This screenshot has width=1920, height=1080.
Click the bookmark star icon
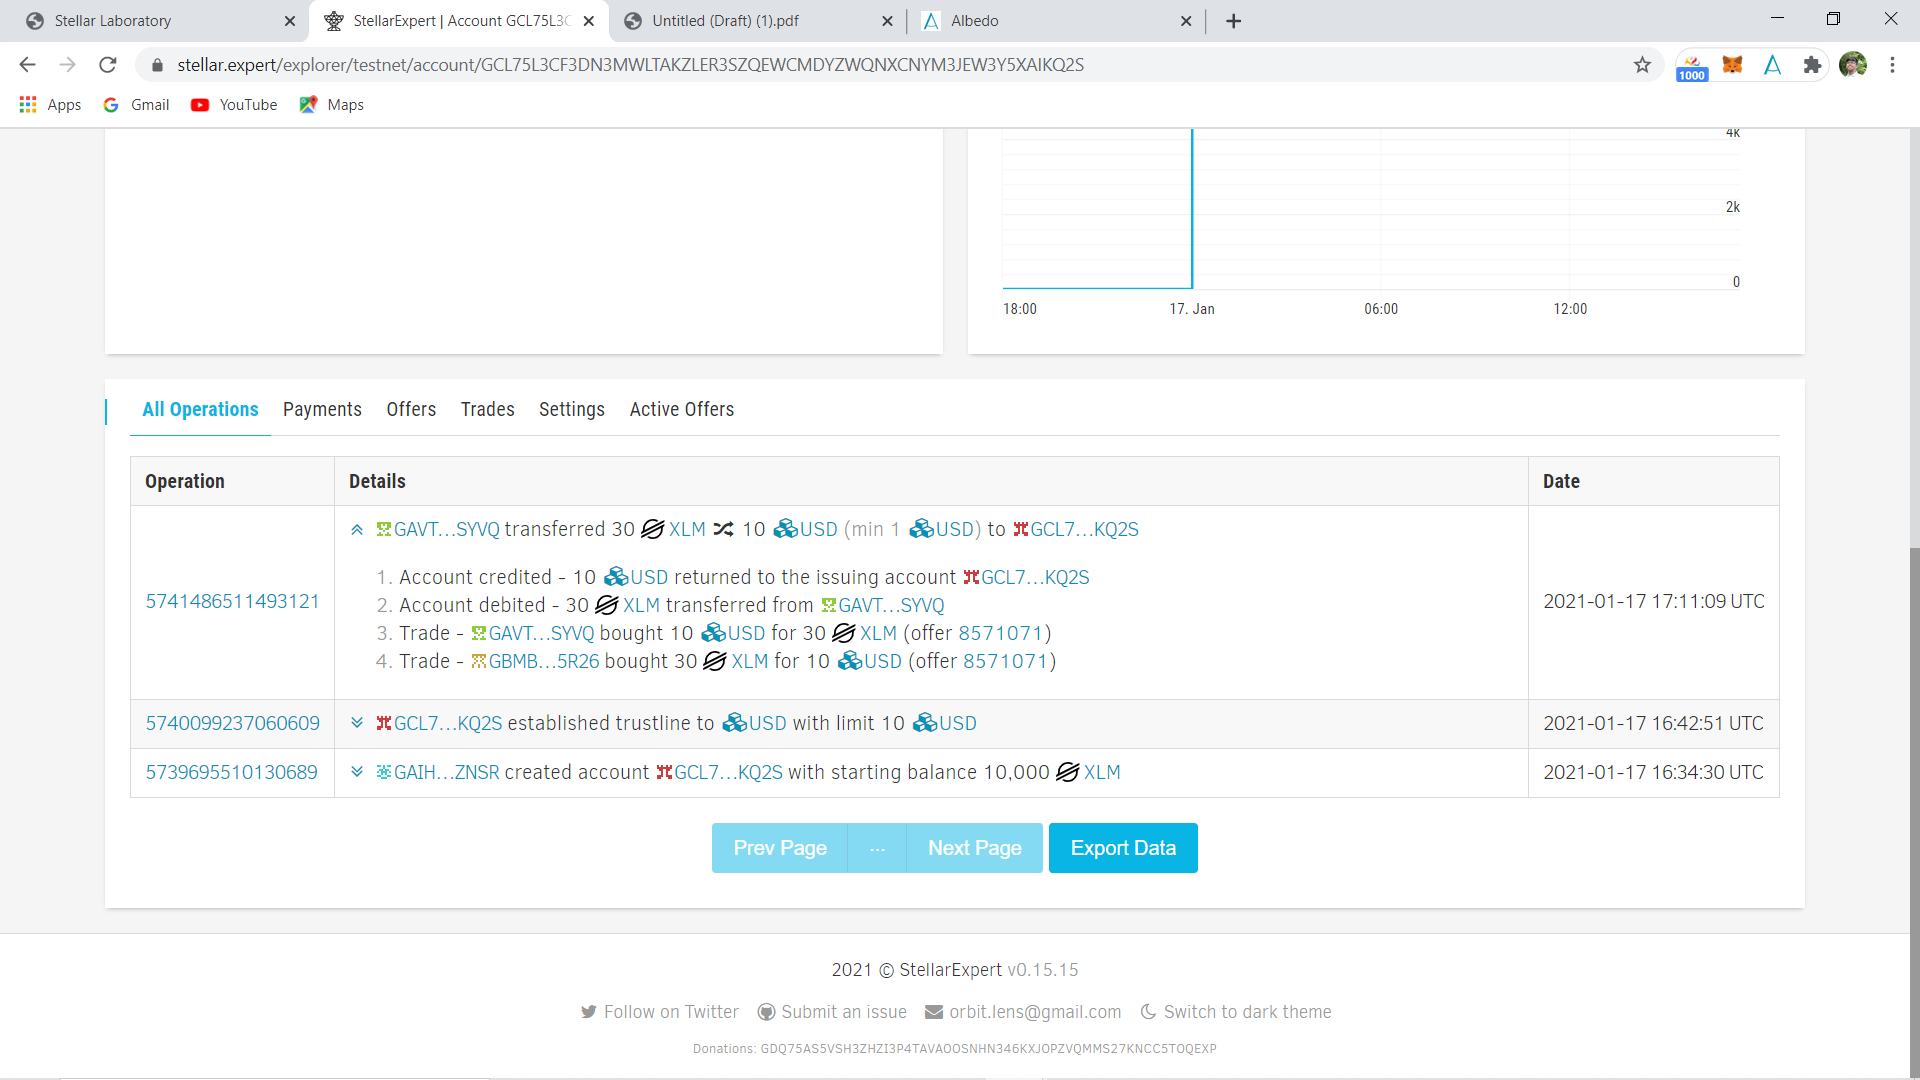click(x=1642, y=65)
